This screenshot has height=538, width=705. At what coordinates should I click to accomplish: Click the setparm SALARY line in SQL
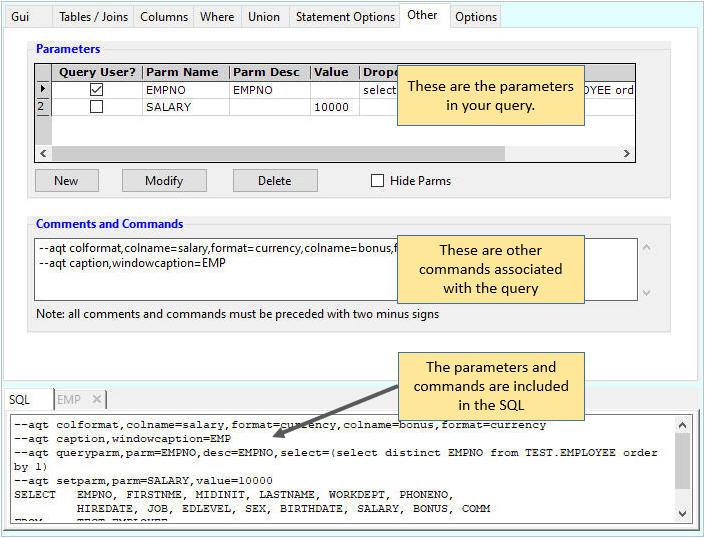(143, 480)
